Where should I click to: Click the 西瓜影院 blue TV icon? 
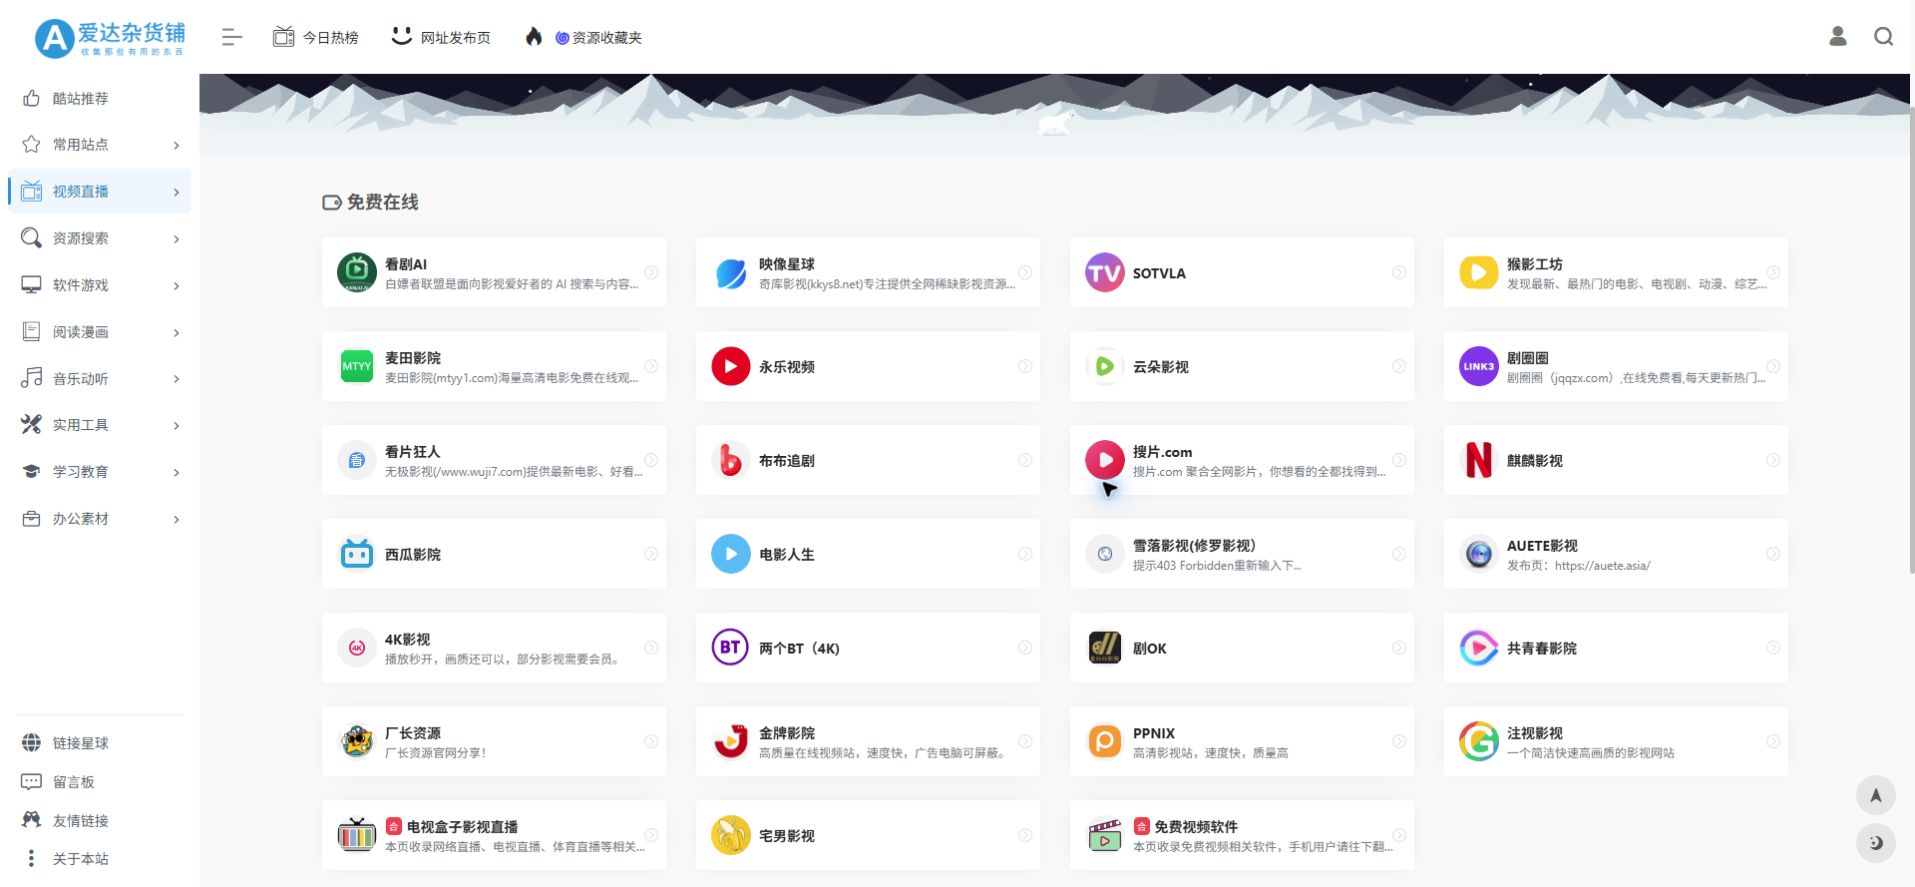tap(357, 554)
